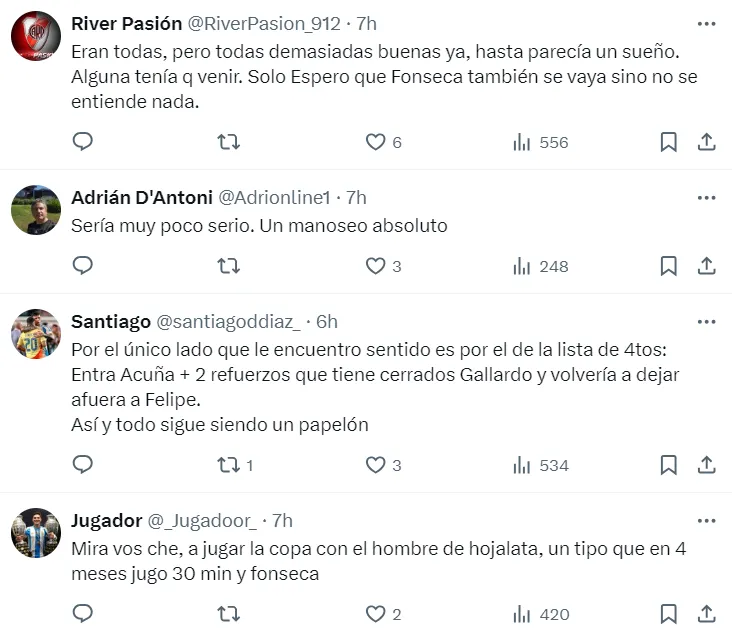View analytics showing 248 views
732x632 pixels.
(x=540, y=266)
